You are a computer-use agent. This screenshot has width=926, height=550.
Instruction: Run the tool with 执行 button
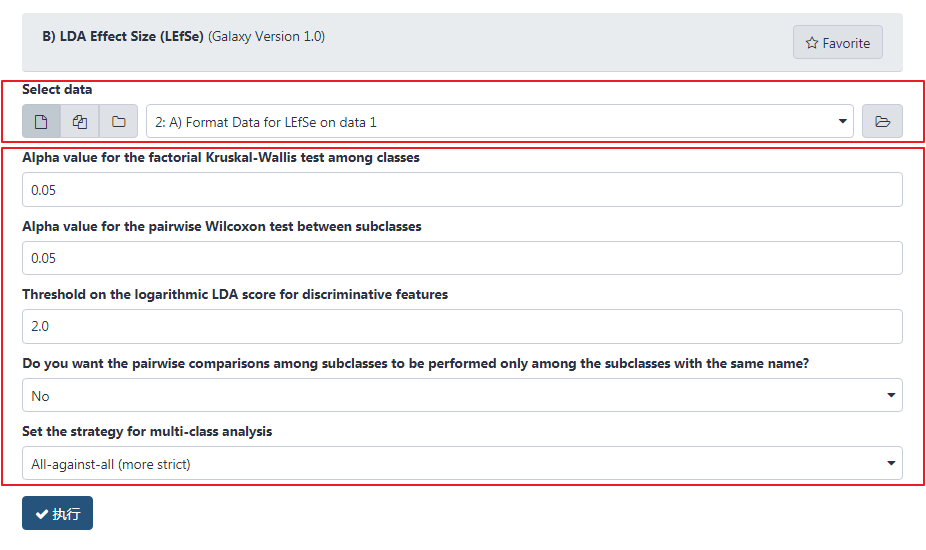click(x=57, y=513)
